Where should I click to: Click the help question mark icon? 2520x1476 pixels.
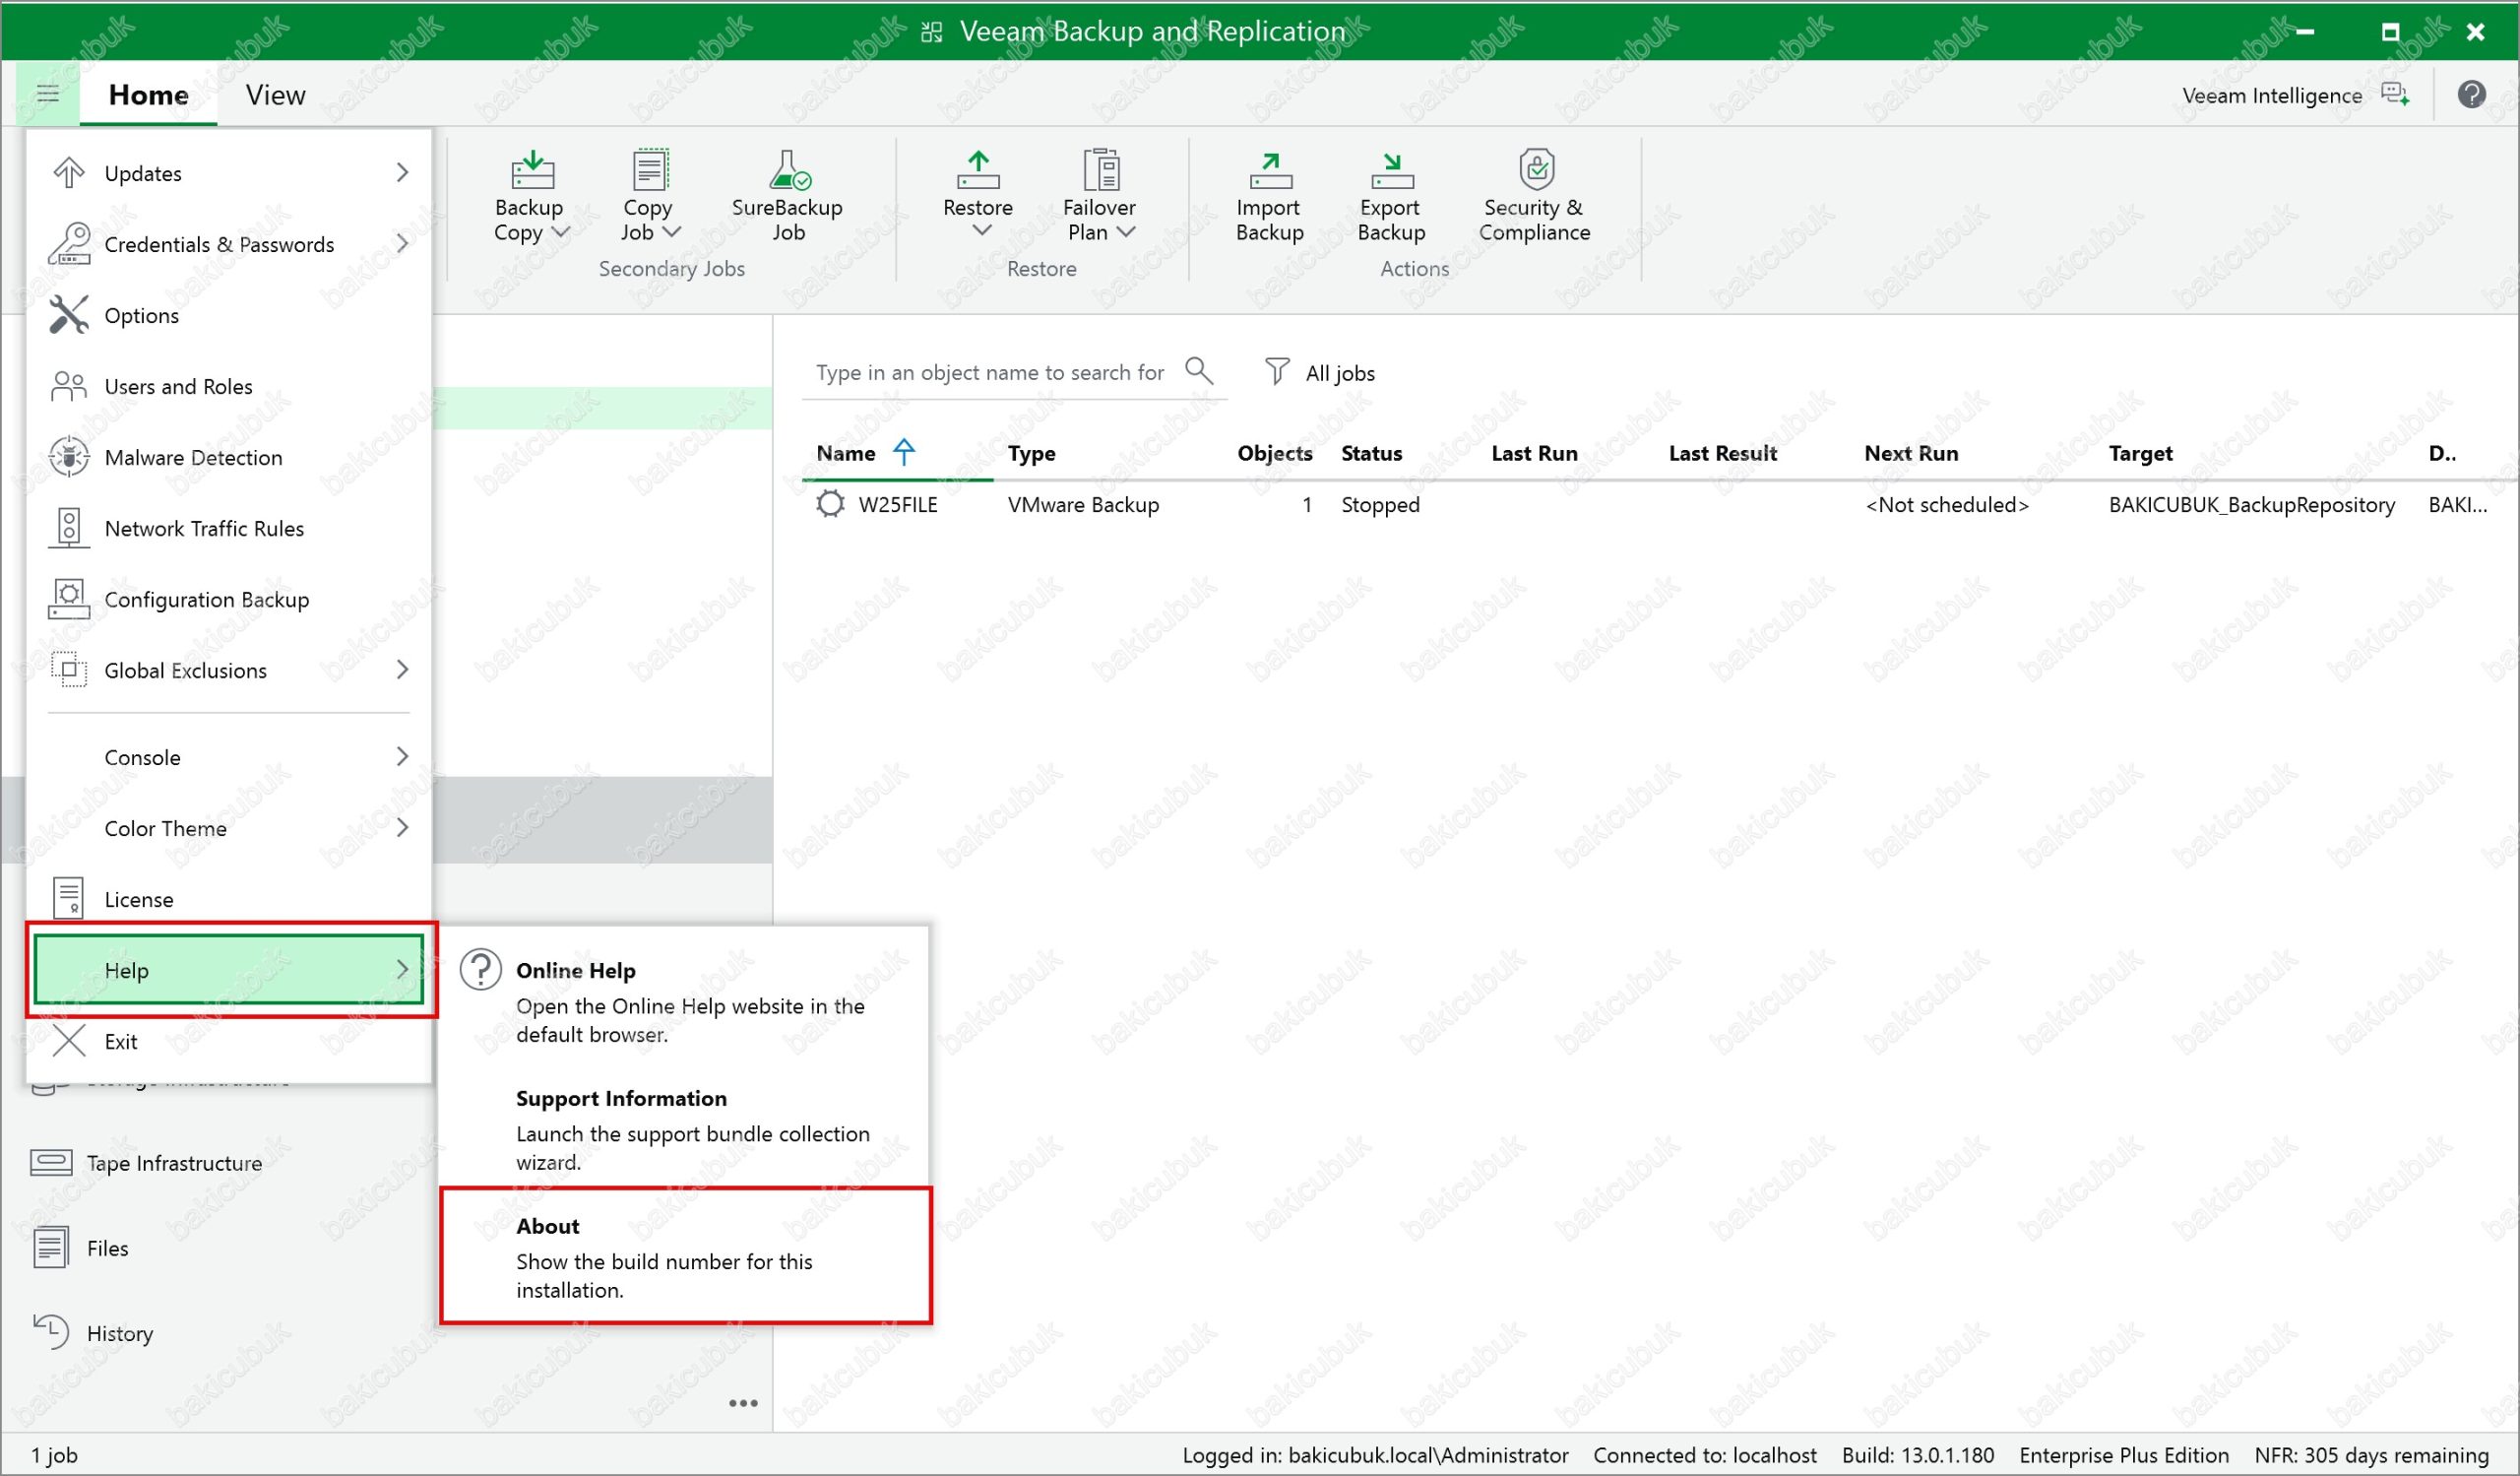click(2471, 95)
